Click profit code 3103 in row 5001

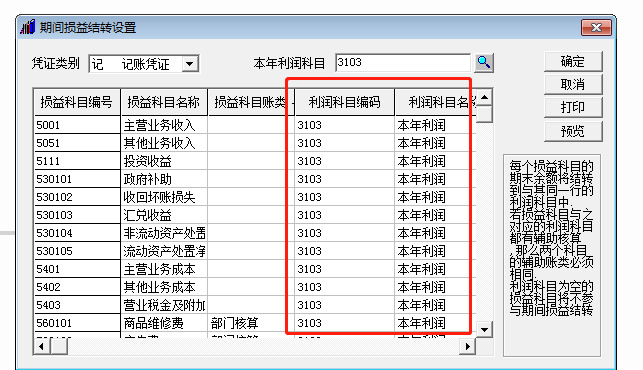tap(344, 125)
